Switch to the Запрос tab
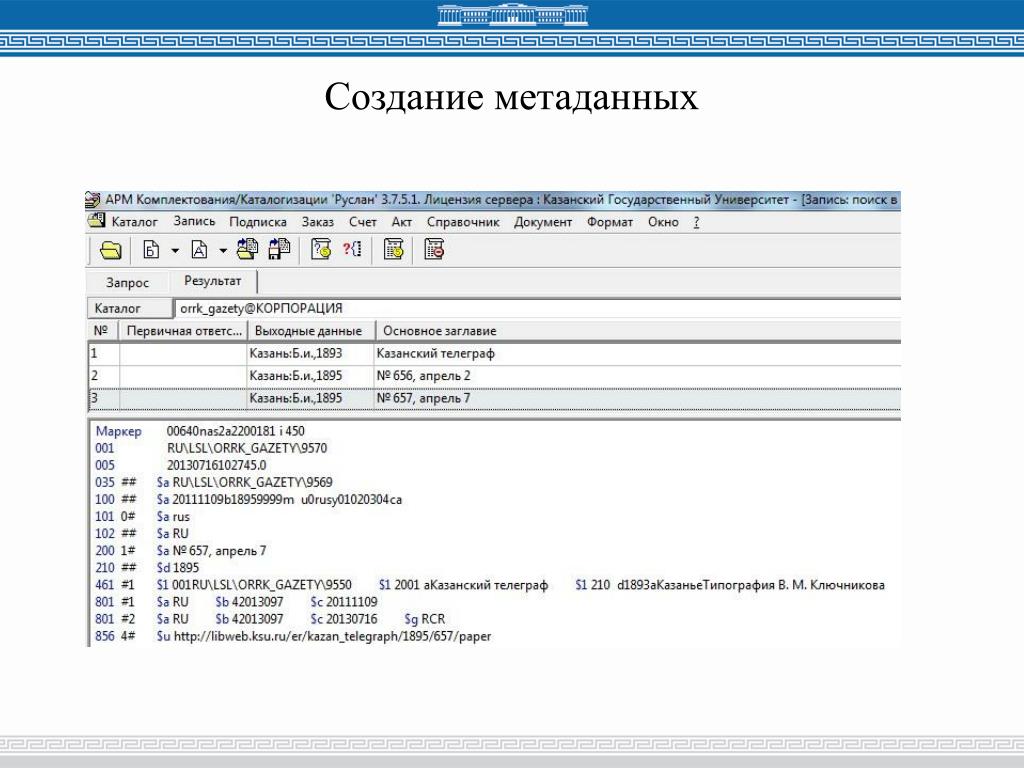 pyautogui.click(x=127, y=283)
